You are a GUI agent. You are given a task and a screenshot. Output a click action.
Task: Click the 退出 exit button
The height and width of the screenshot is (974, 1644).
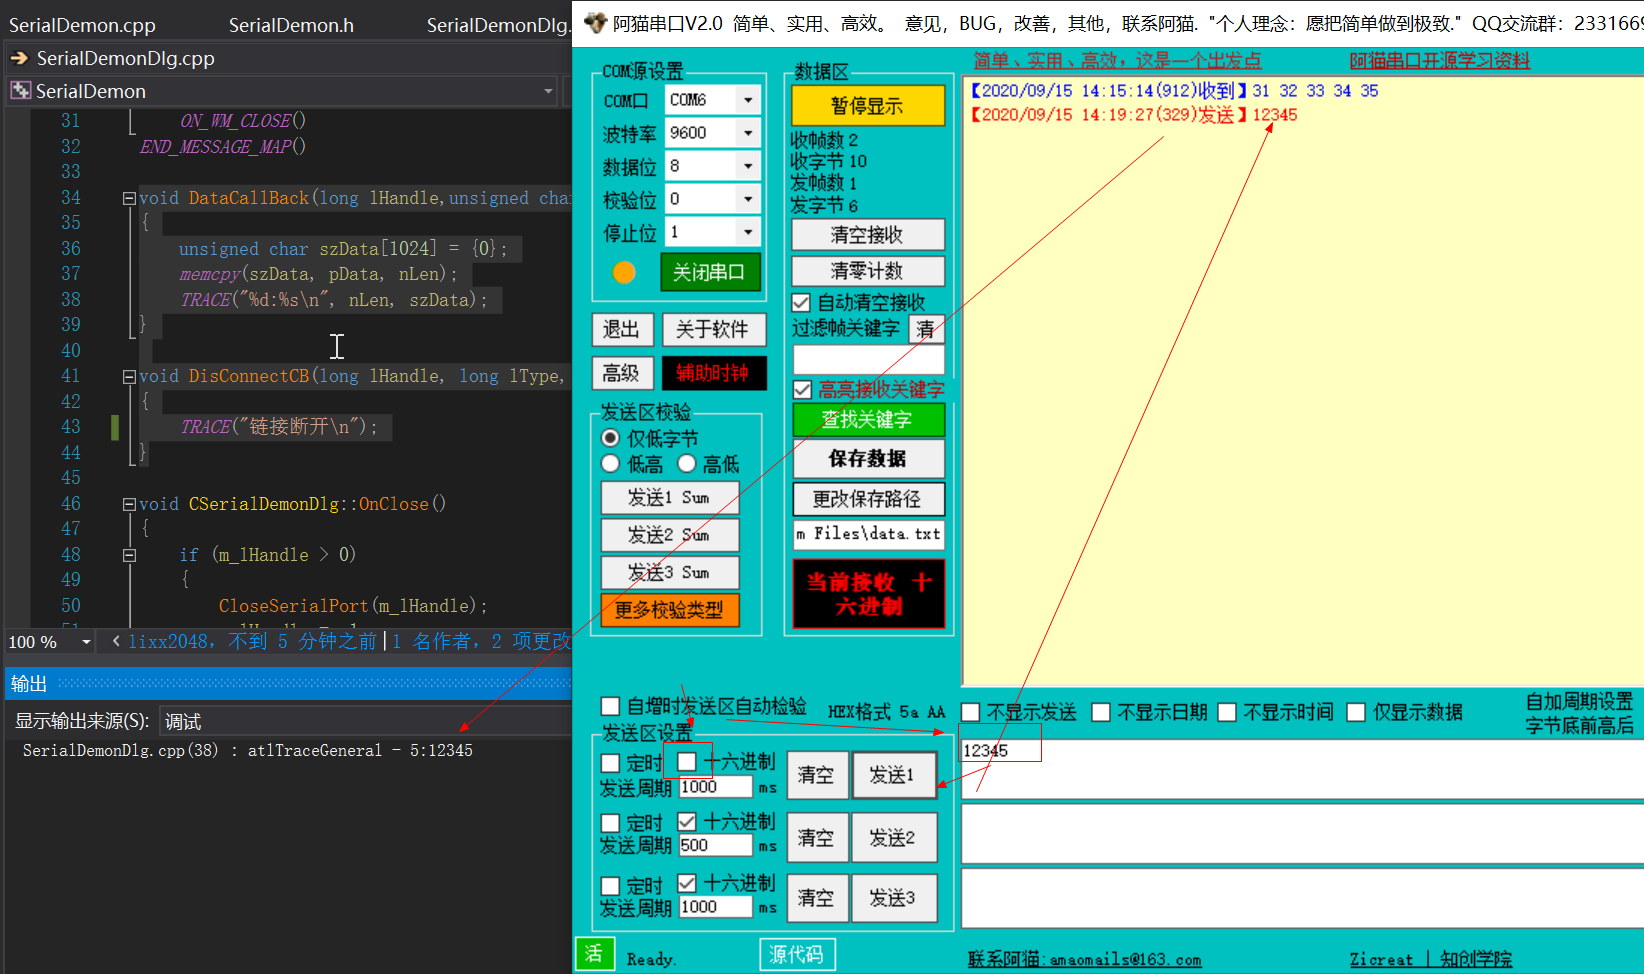coord(623,329)
